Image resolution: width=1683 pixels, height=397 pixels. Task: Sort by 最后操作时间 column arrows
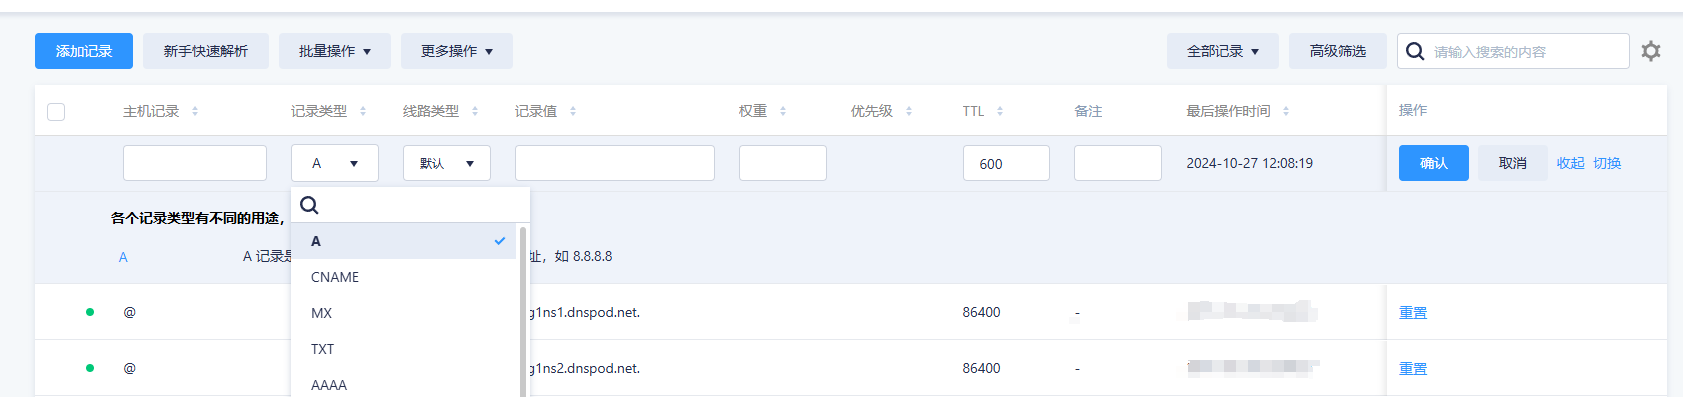tap(1286, 111)
